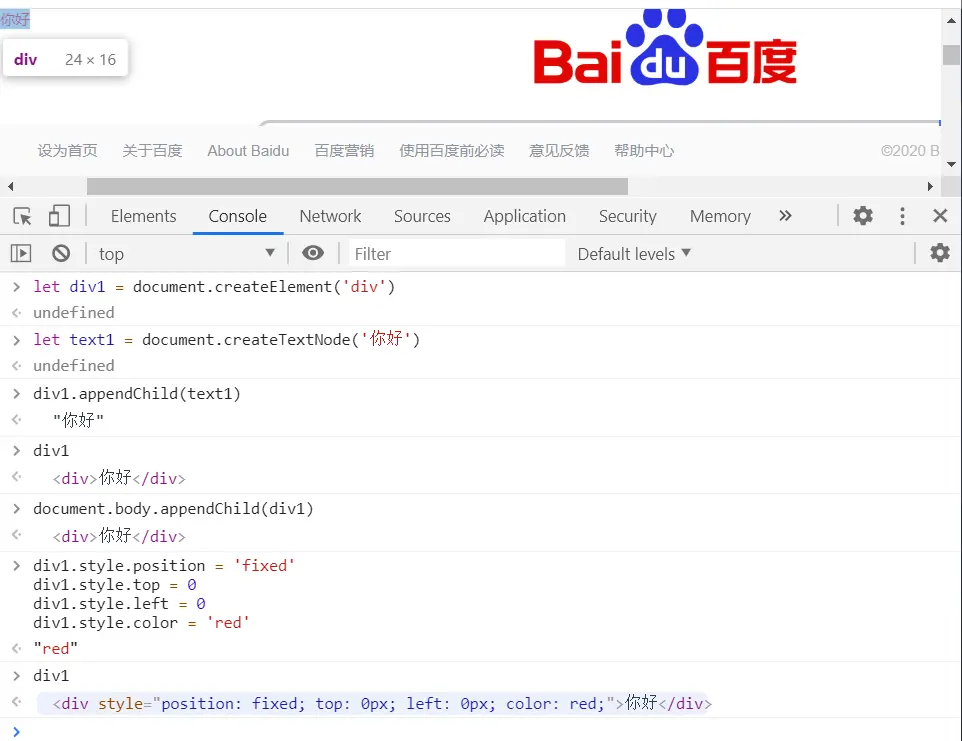The height and width of the screenshot is (741, 962).
Task: Click the highlighted 你好 div on the page
Action: pos(15,20)
